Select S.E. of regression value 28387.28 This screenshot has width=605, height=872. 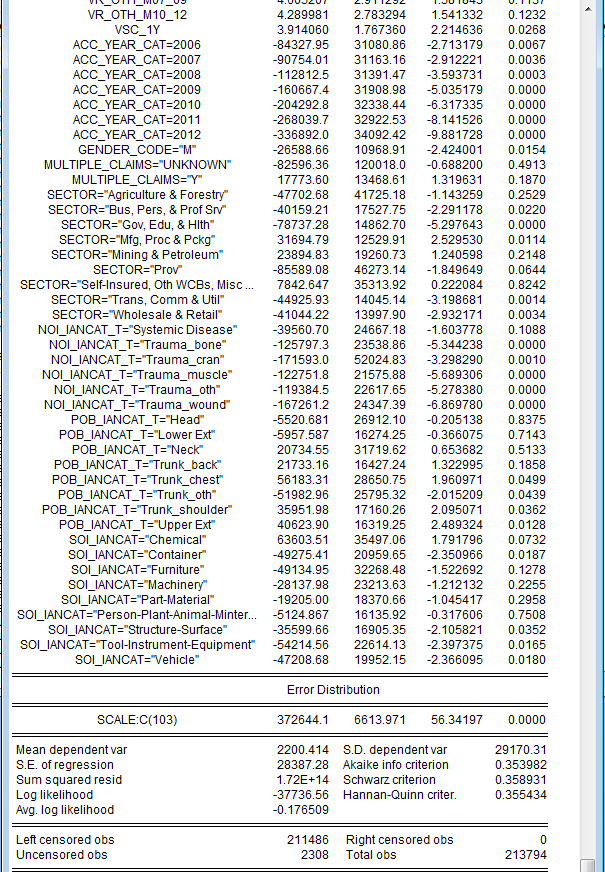click(302, 765)
